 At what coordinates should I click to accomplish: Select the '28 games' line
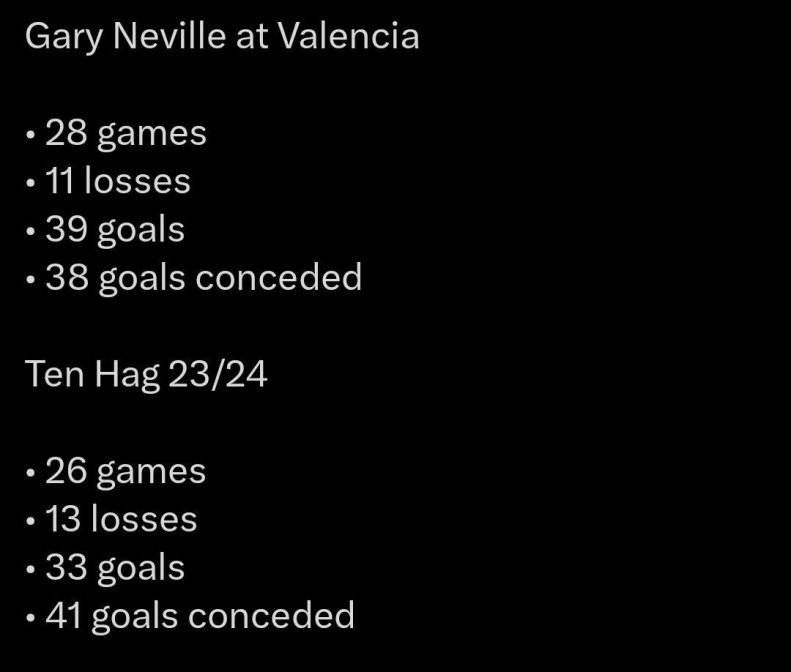[126, 134]
